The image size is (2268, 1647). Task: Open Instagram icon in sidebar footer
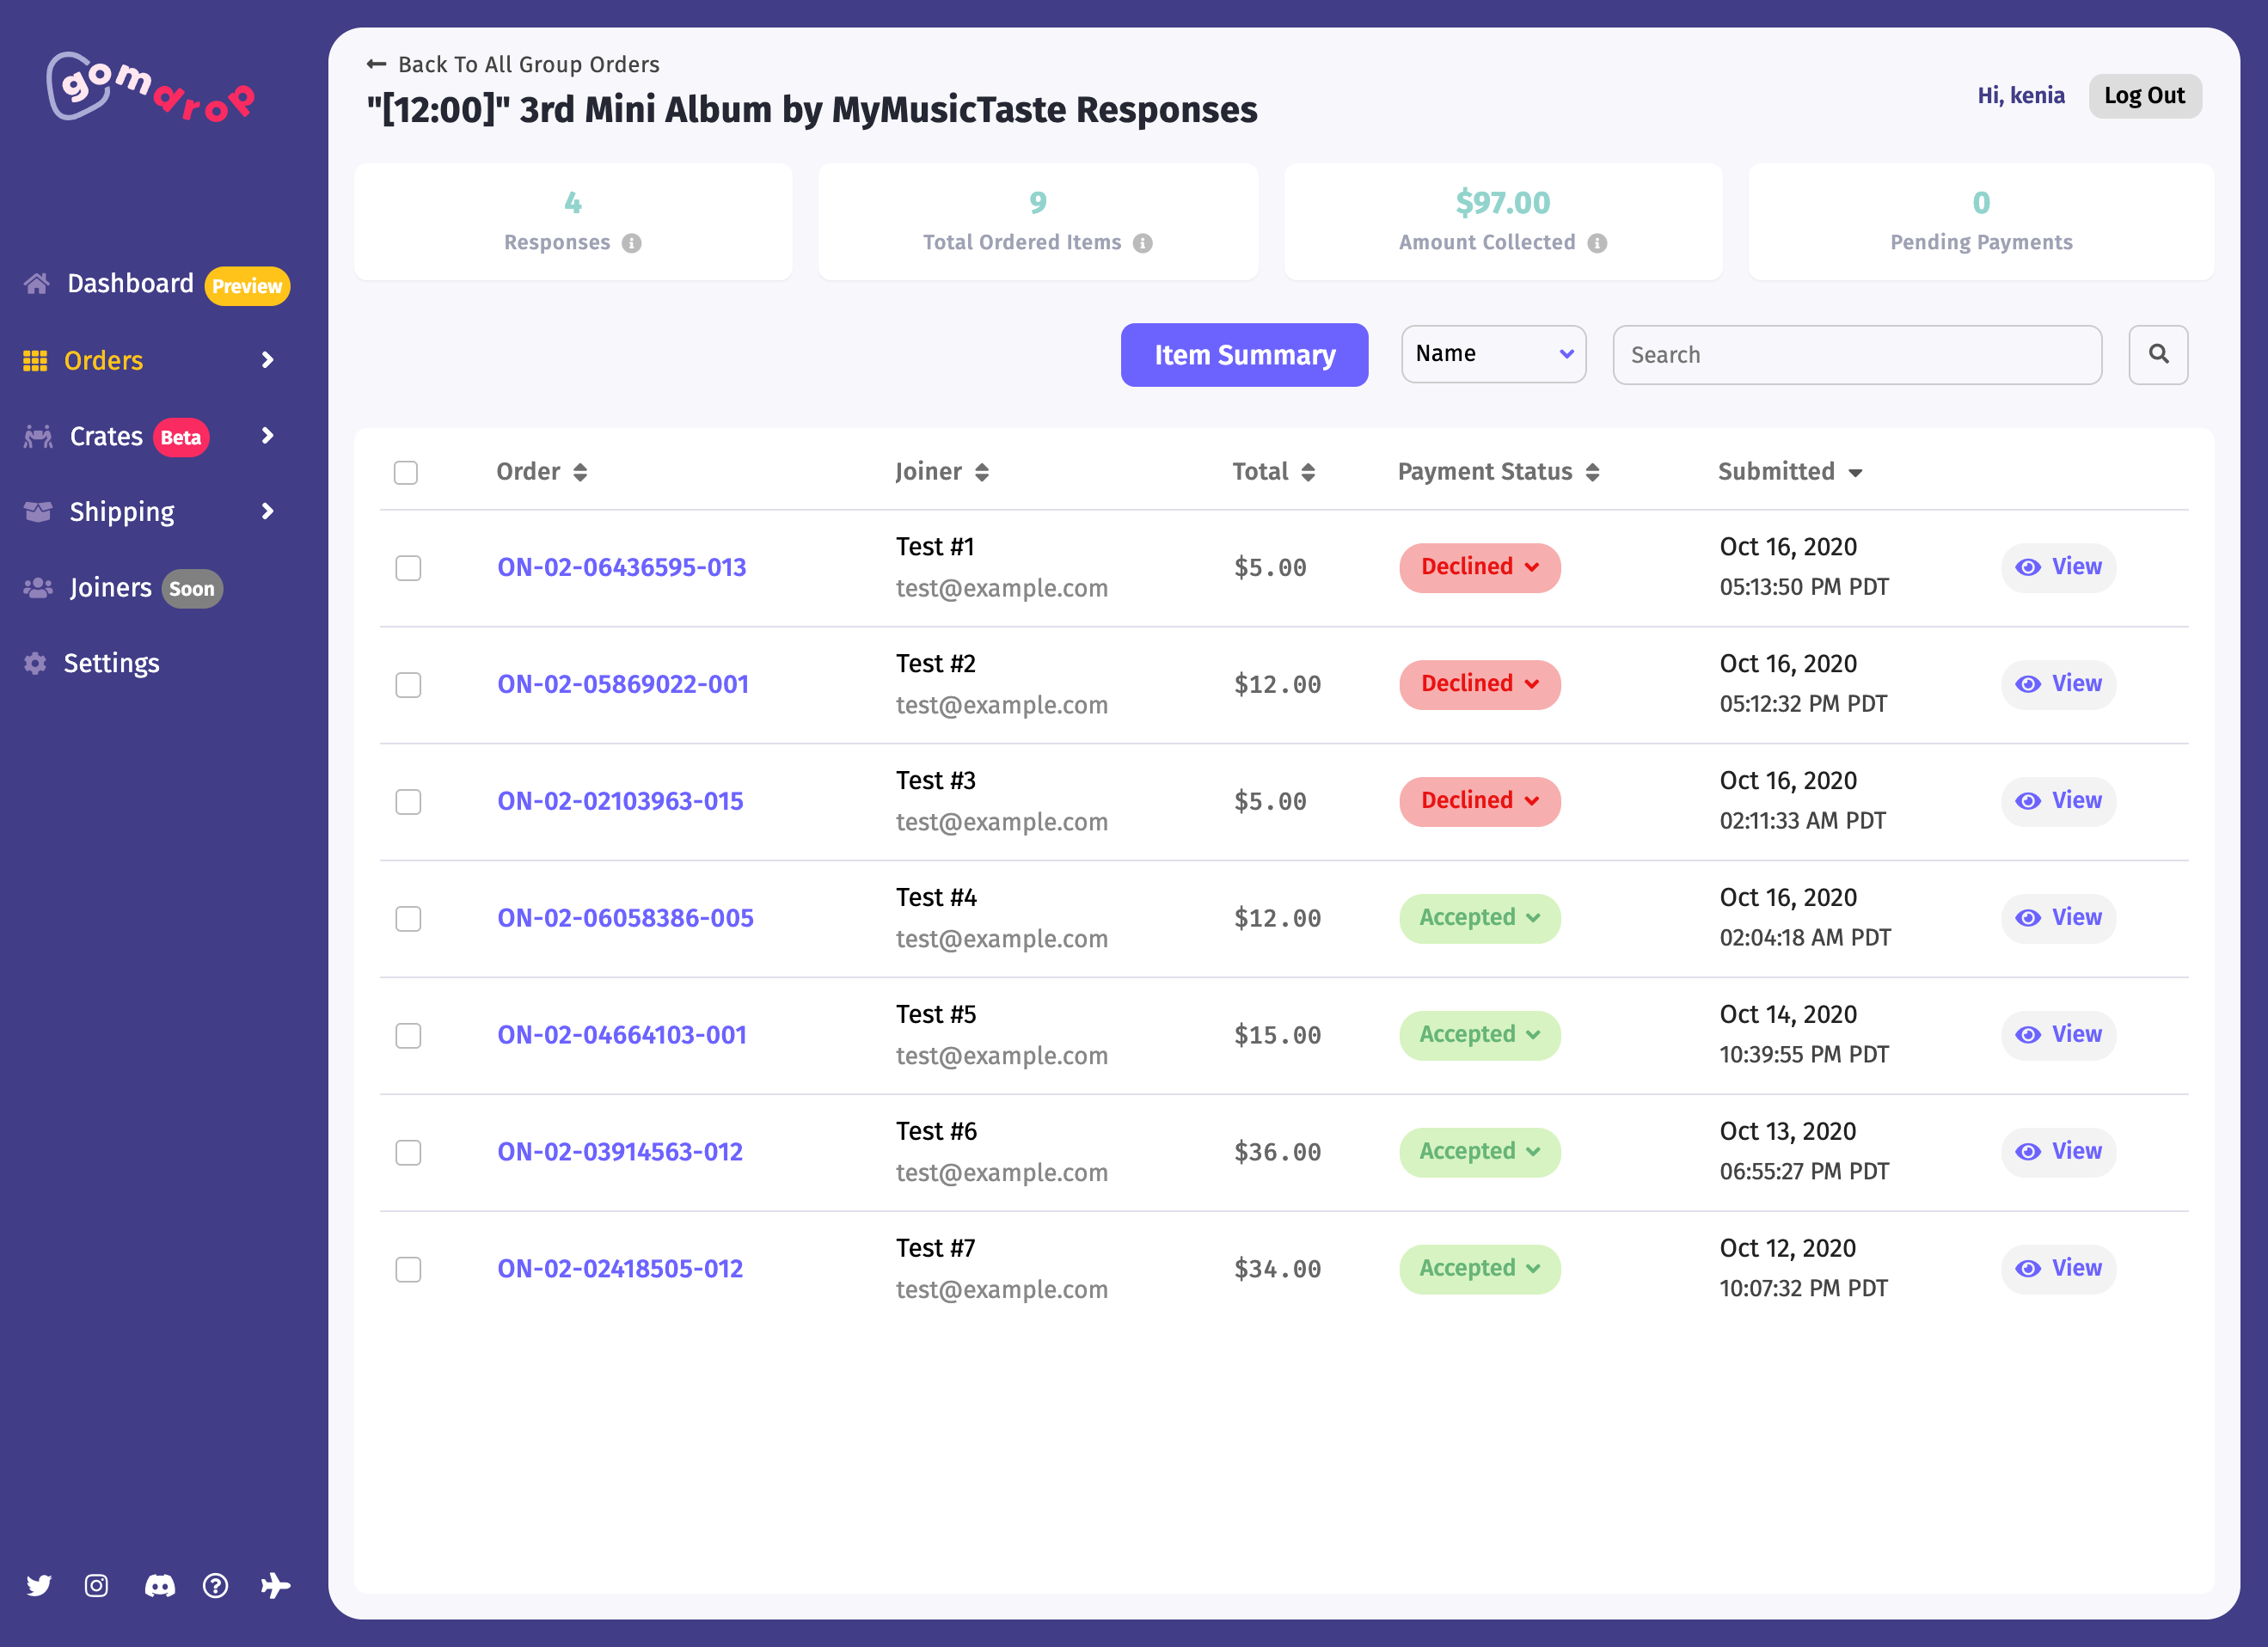pyautogui.click(x=96, y=1585)
